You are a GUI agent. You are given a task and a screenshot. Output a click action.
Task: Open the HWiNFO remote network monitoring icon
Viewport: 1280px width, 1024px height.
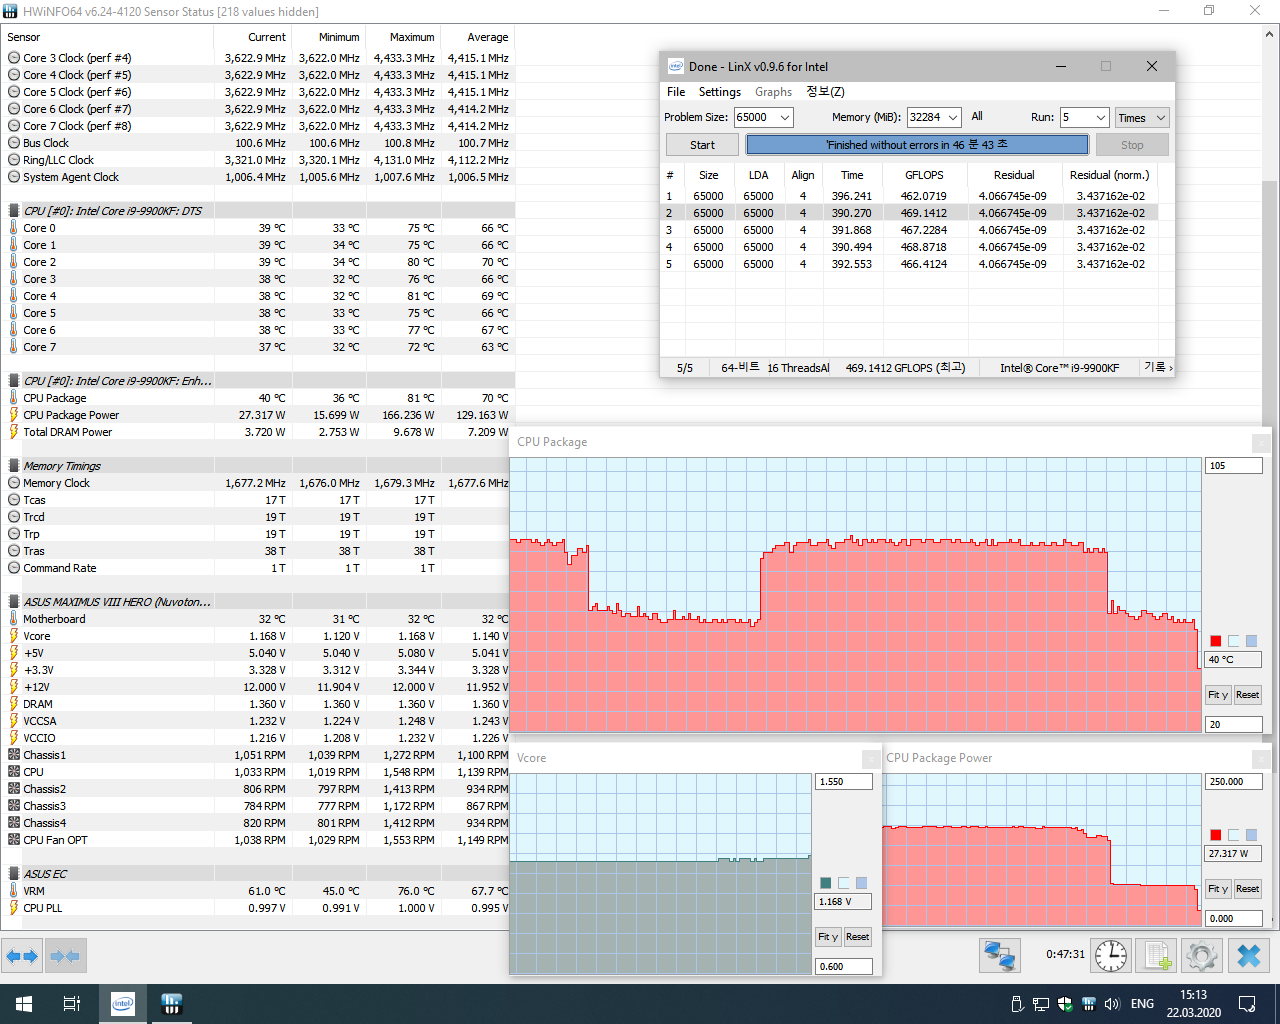coord(999,956)
